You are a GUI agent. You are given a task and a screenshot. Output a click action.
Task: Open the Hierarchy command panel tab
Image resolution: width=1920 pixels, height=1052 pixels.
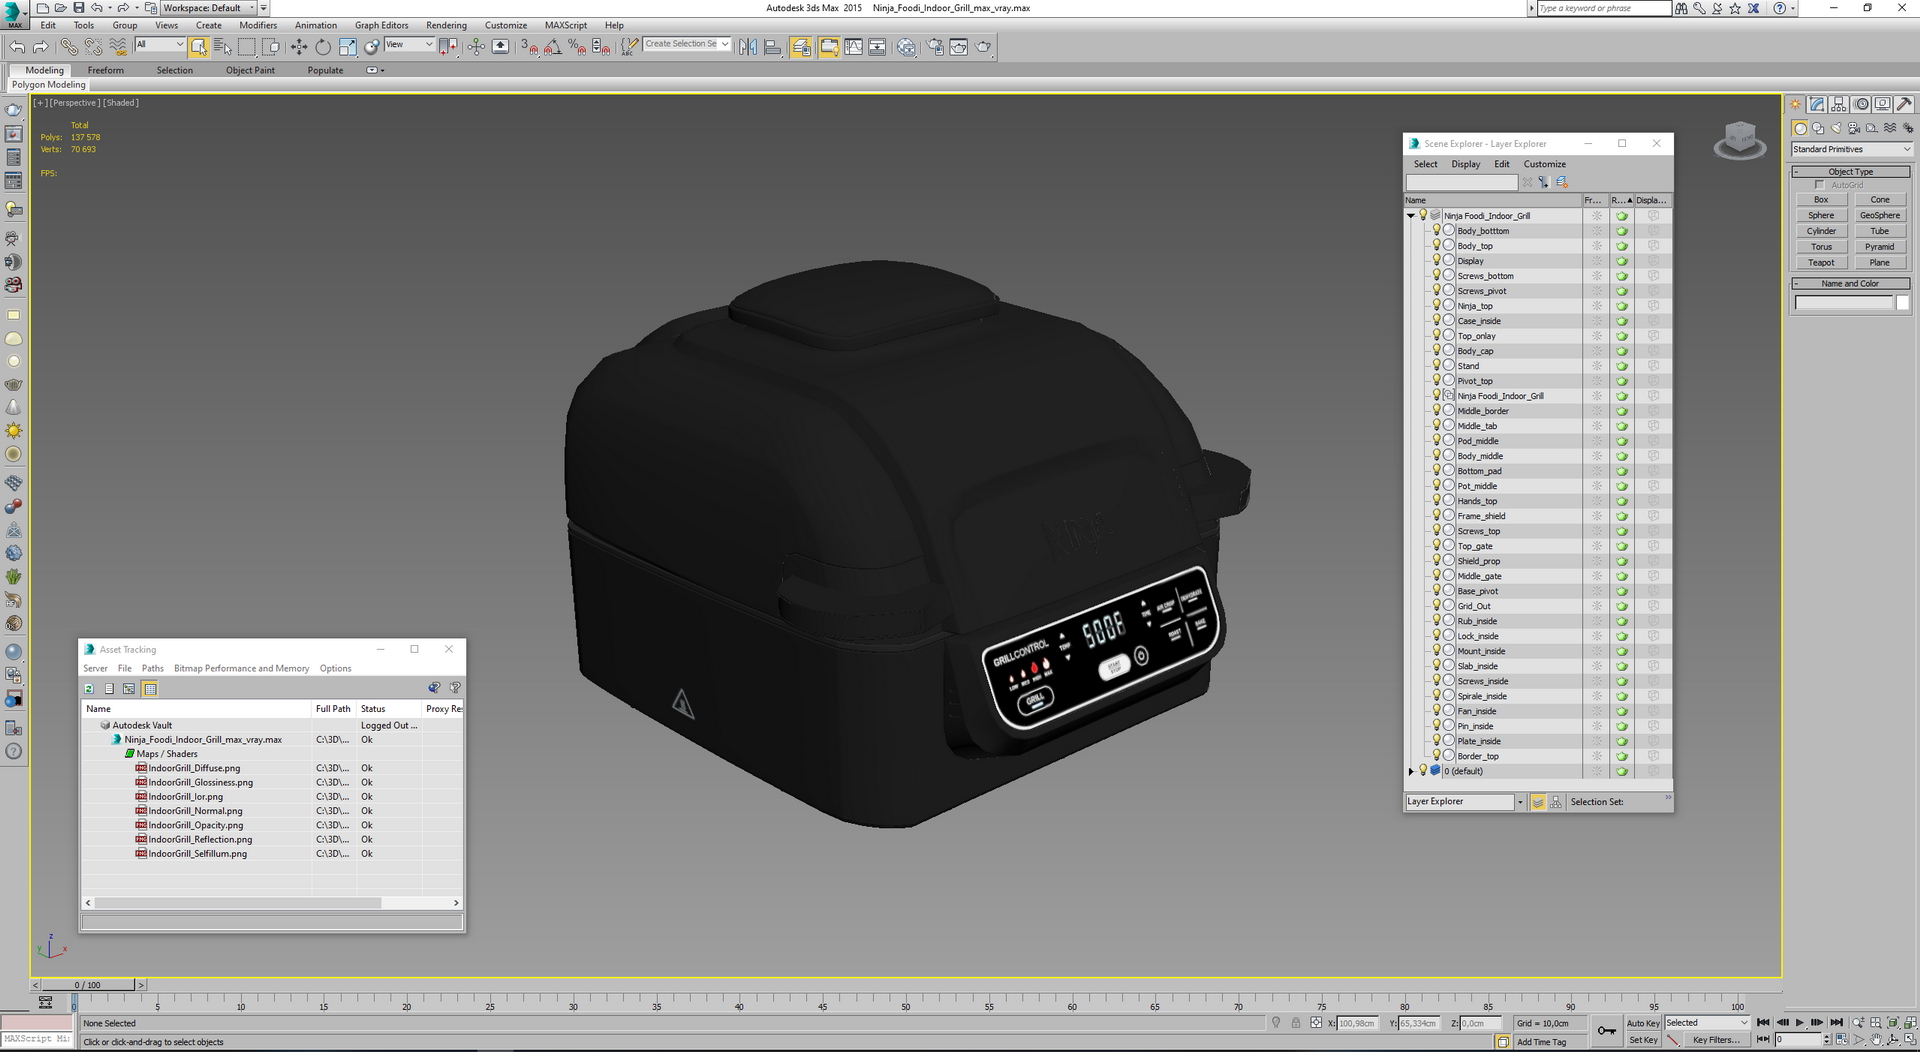point(1839,104)
